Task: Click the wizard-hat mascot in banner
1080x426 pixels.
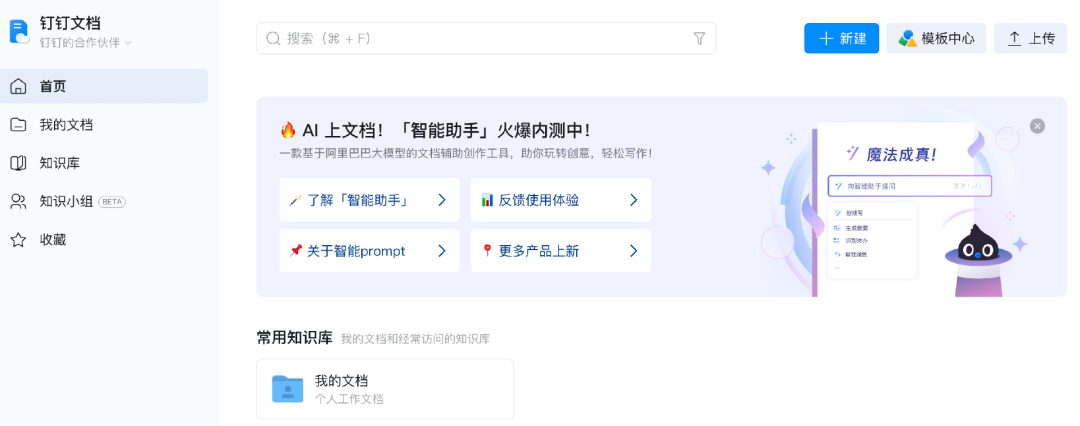Action: tap(979, 262)
